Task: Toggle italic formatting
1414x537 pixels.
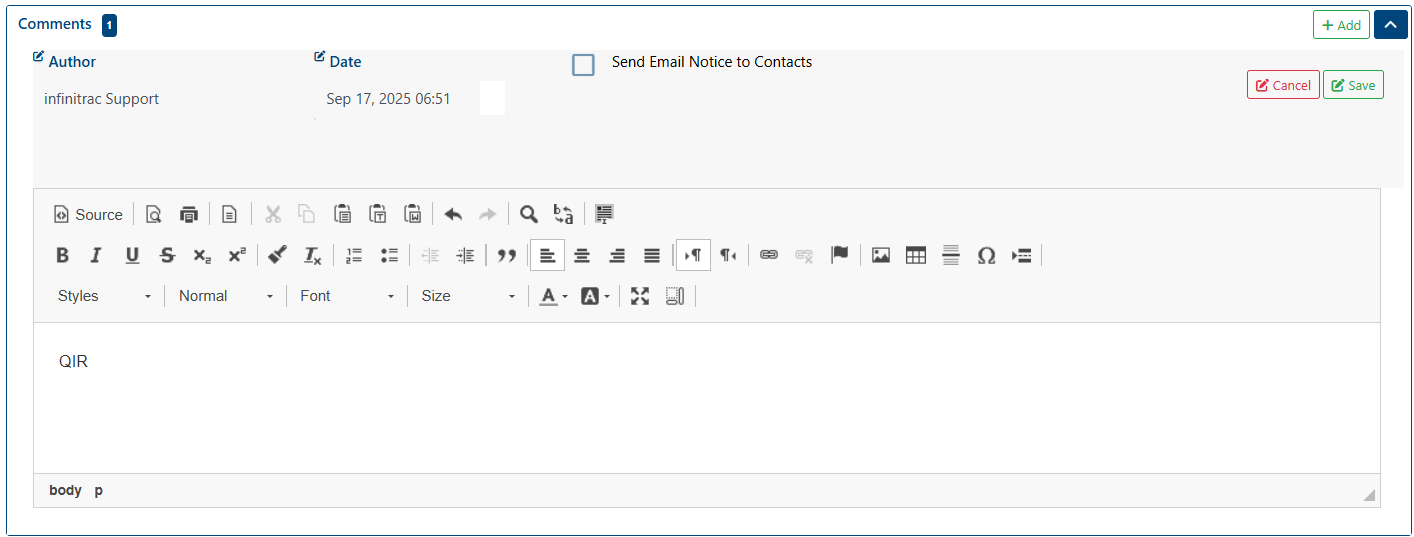Action: [96, 255]
